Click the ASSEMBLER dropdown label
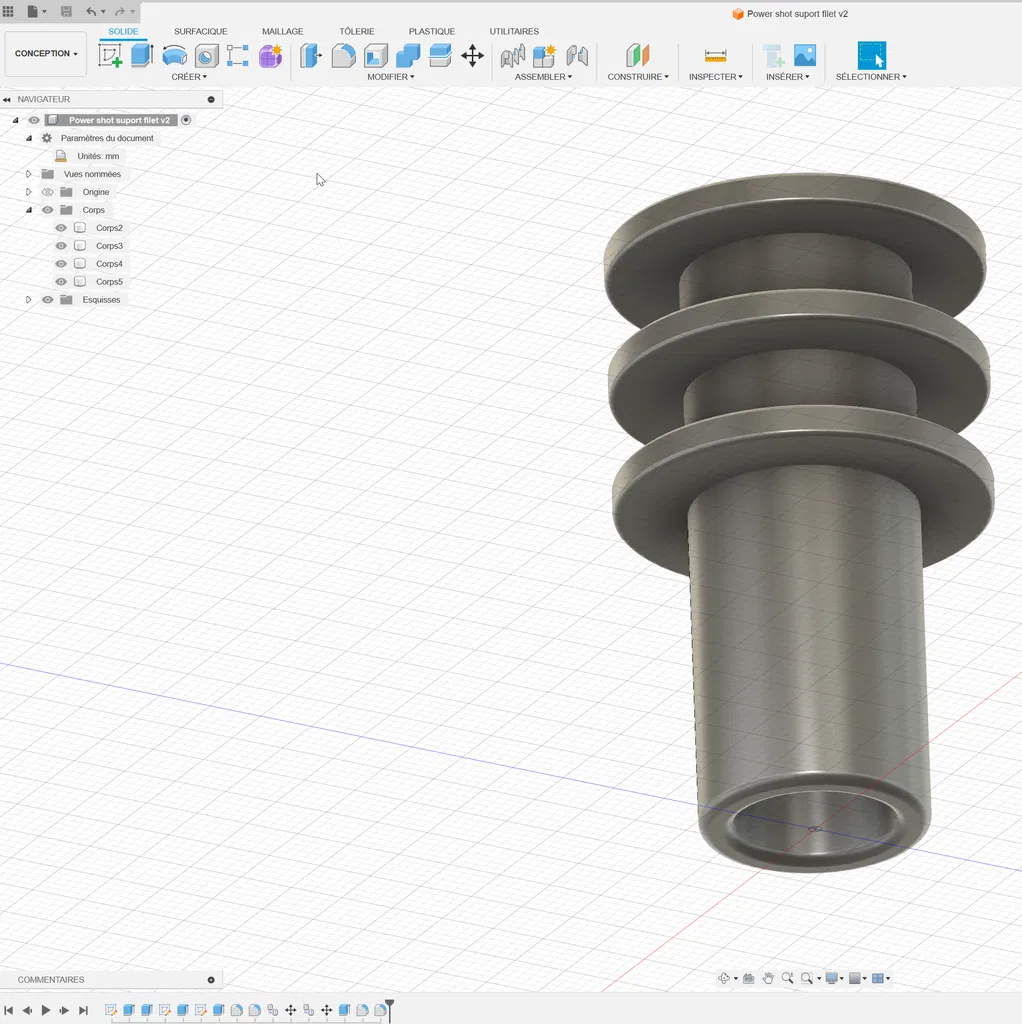 click(543, 77)
